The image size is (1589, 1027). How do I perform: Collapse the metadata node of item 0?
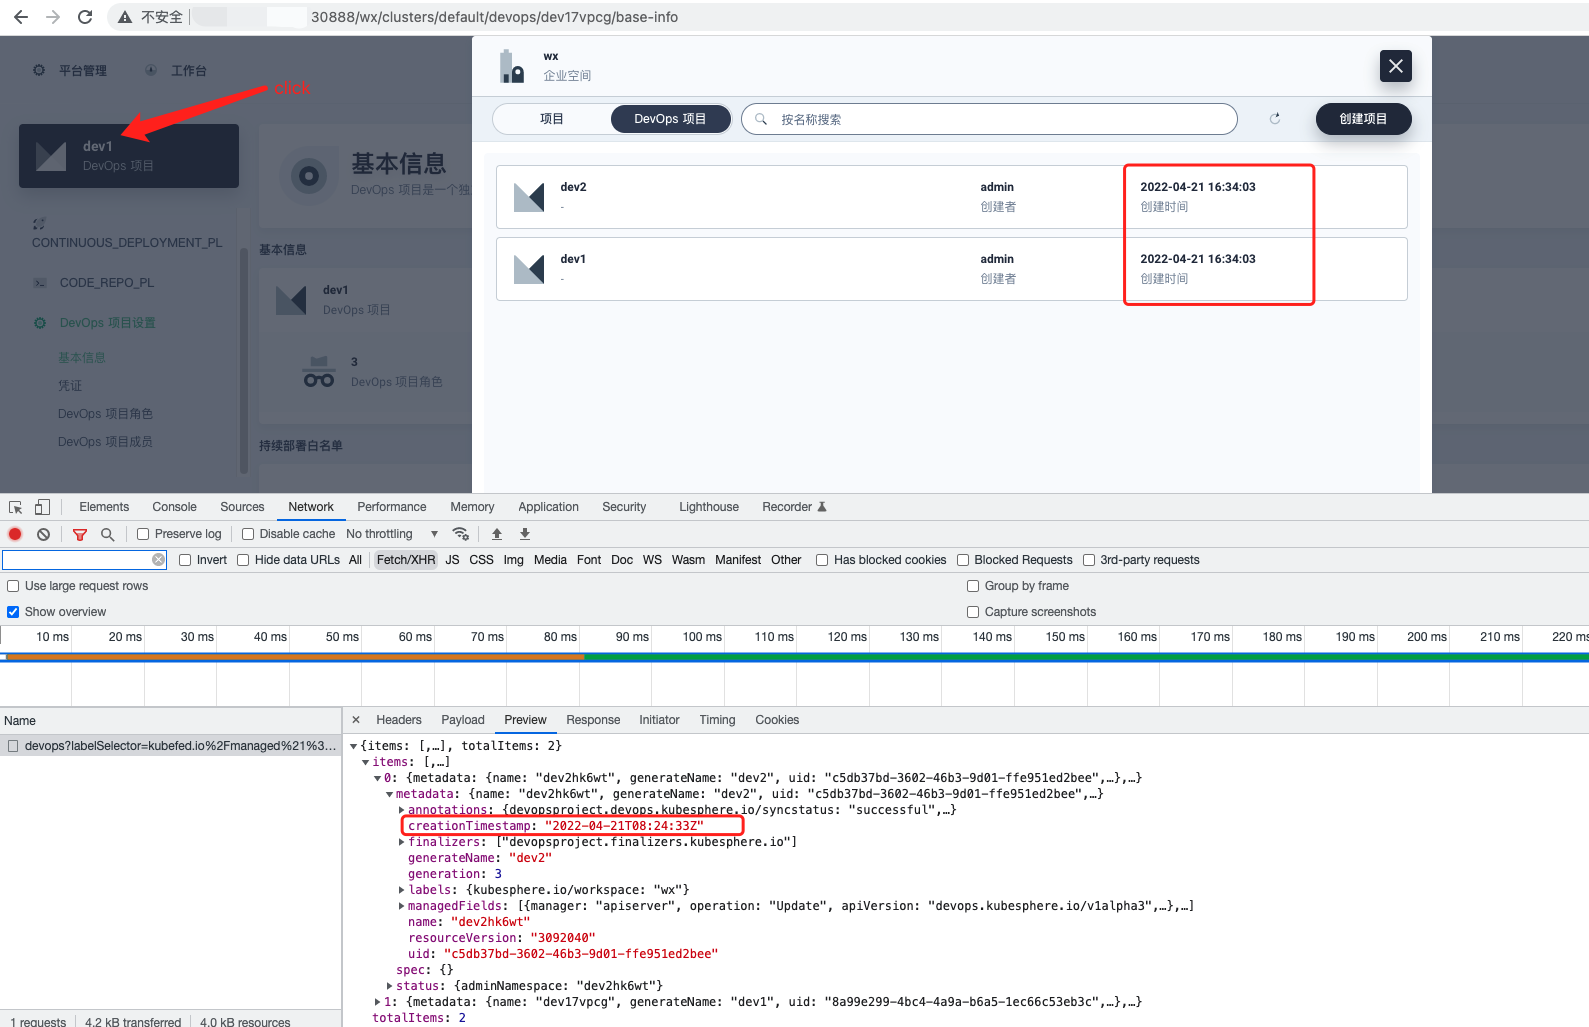[389, 794]
